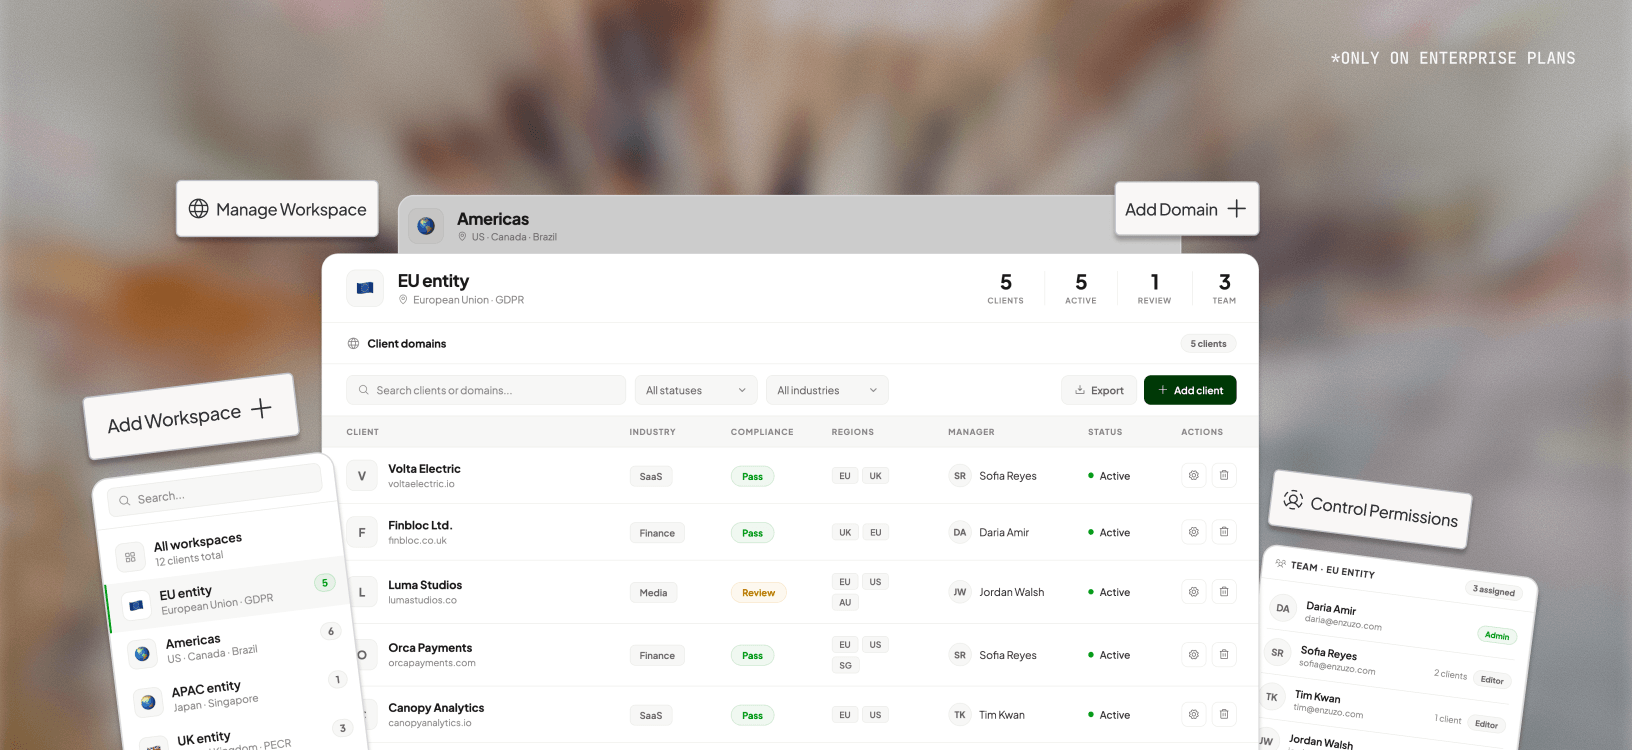Open settings gear for Volta Electric

pyautogui.click(x=1193, y=476)
